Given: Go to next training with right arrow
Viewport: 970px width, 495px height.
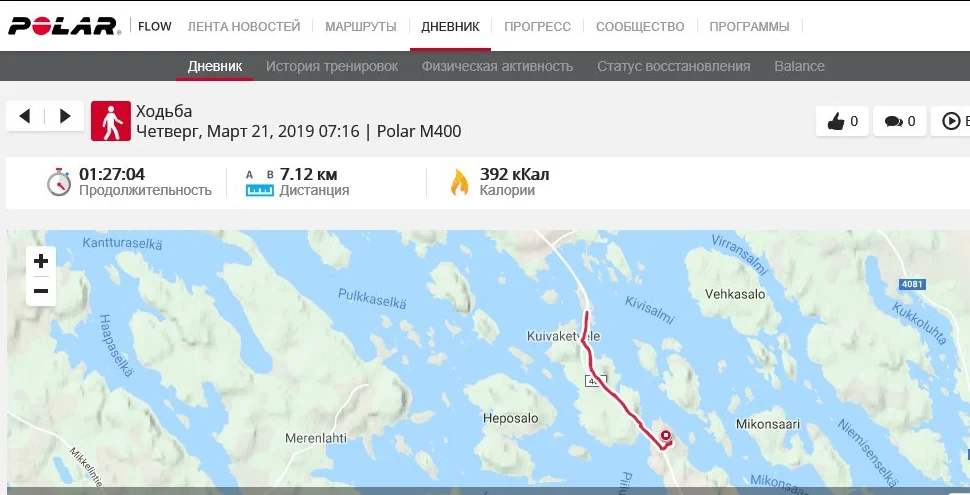Looking at the screenshot, I should pos(64,116).
